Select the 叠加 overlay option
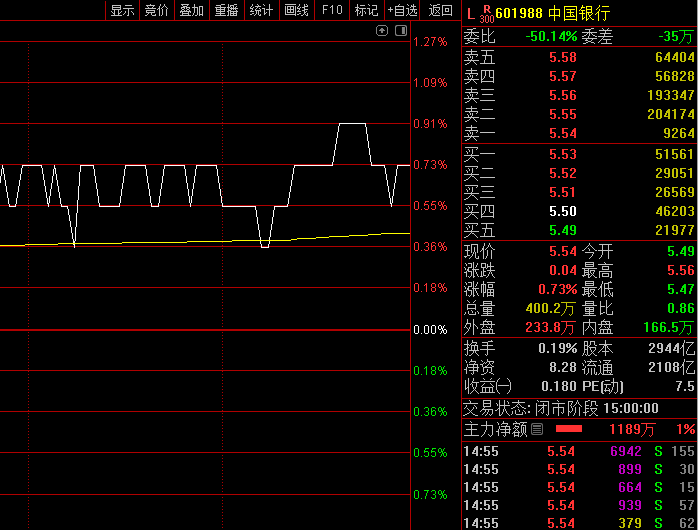698x530 pixels. pos(191,10)
